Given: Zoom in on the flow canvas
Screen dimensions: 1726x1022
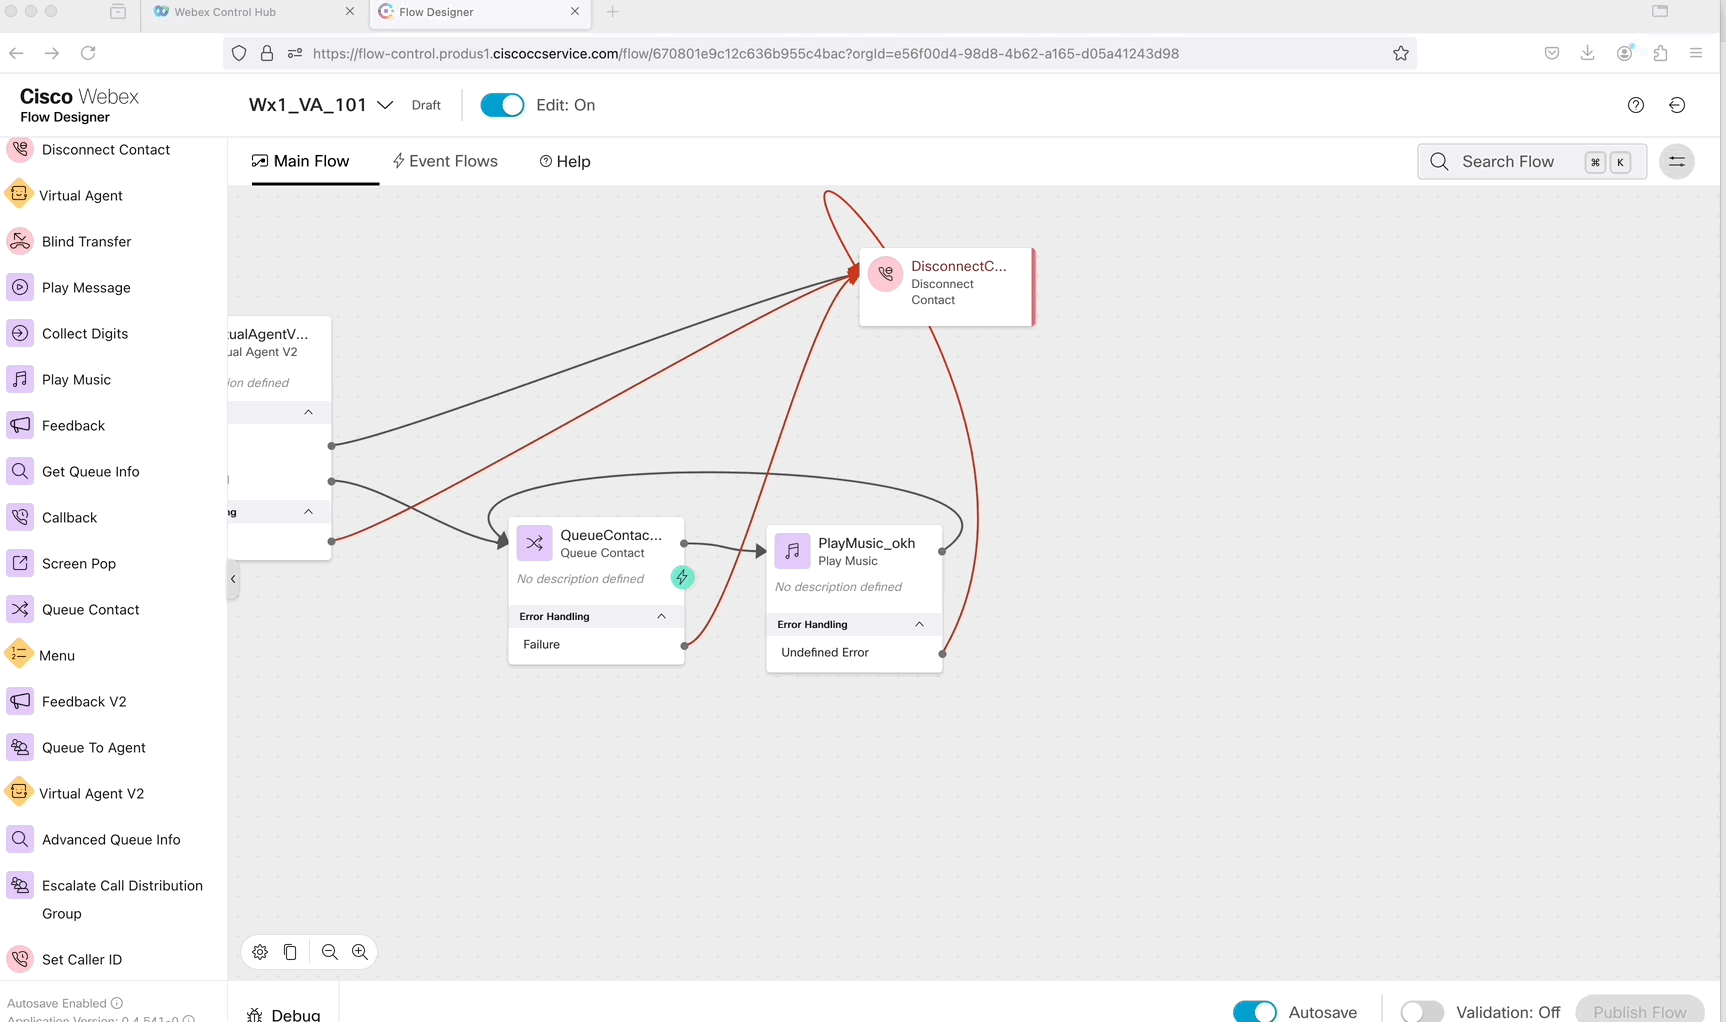Looking at the screenshot, I should coord(360,952).
